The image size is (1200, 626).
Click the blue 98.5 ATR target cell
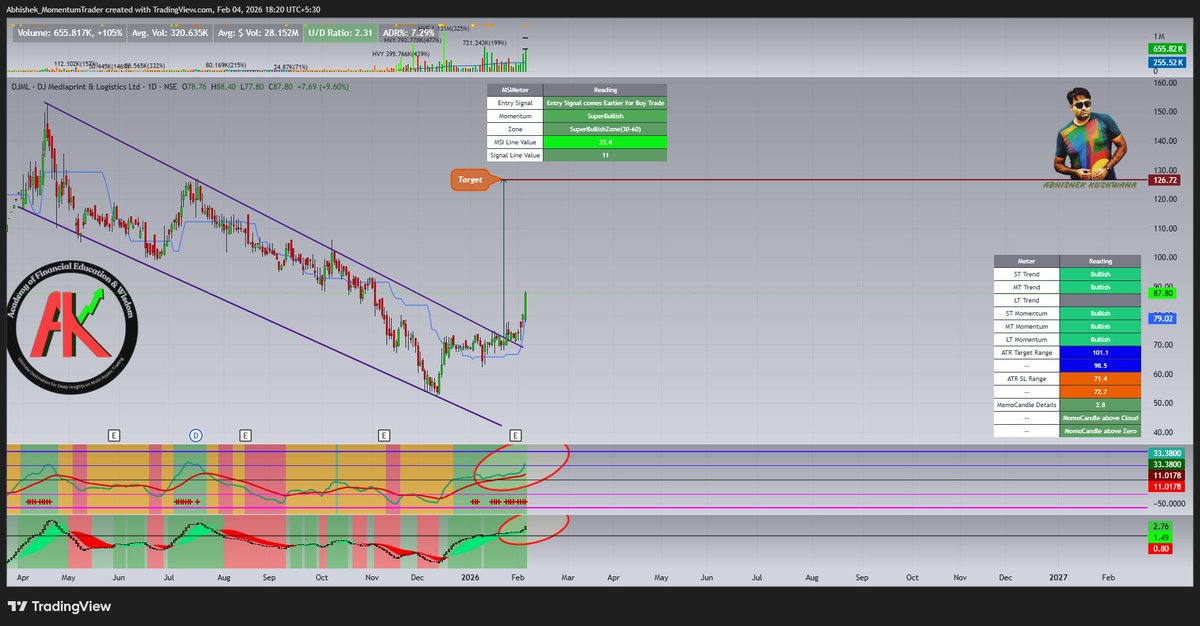pos(1100,366)
